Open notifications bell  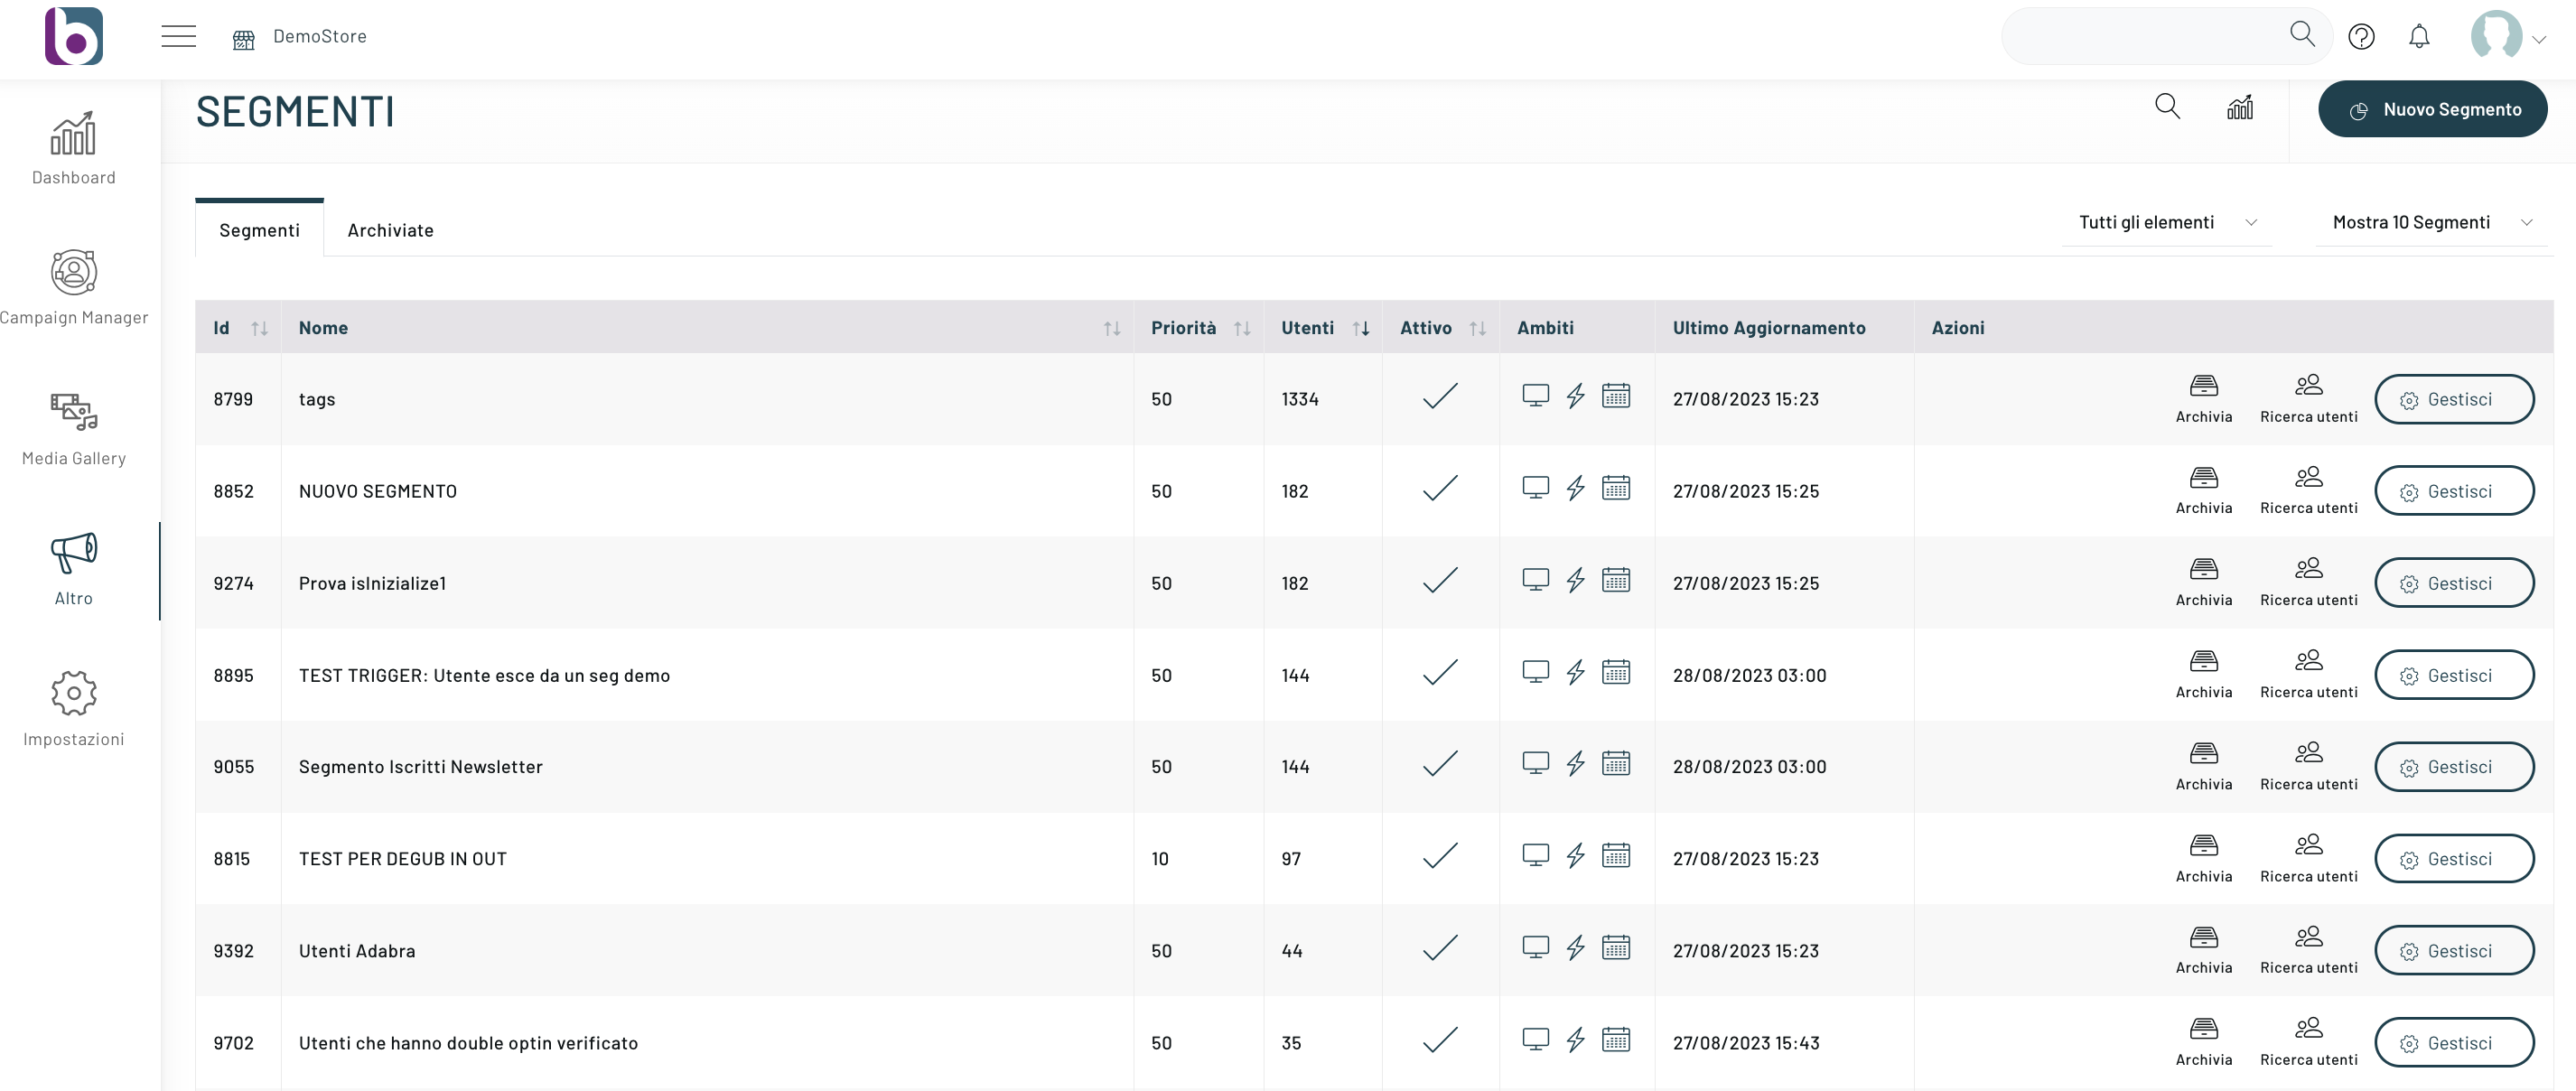(2419, 37)
